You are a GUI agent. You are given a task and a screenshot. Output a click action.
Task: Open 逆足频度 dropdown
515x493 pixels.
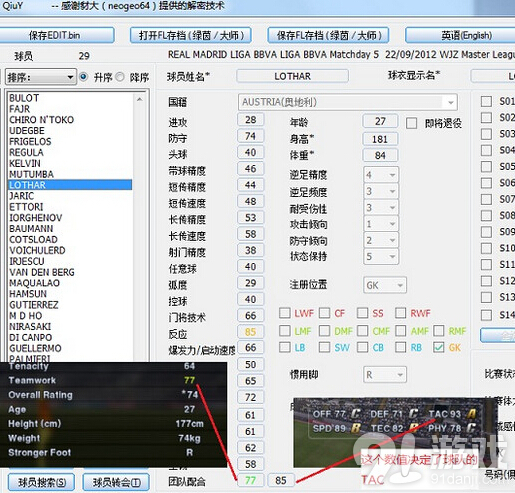coord(380,191)
